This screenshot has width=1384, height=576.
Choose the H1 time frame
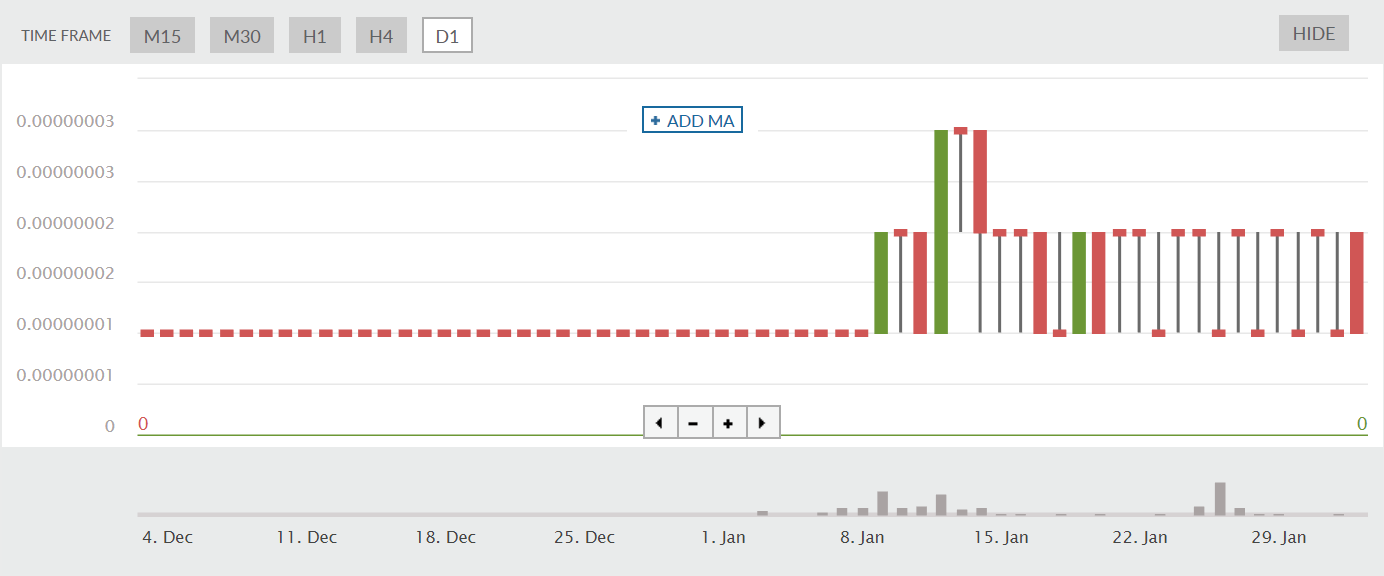coord(315,36)
